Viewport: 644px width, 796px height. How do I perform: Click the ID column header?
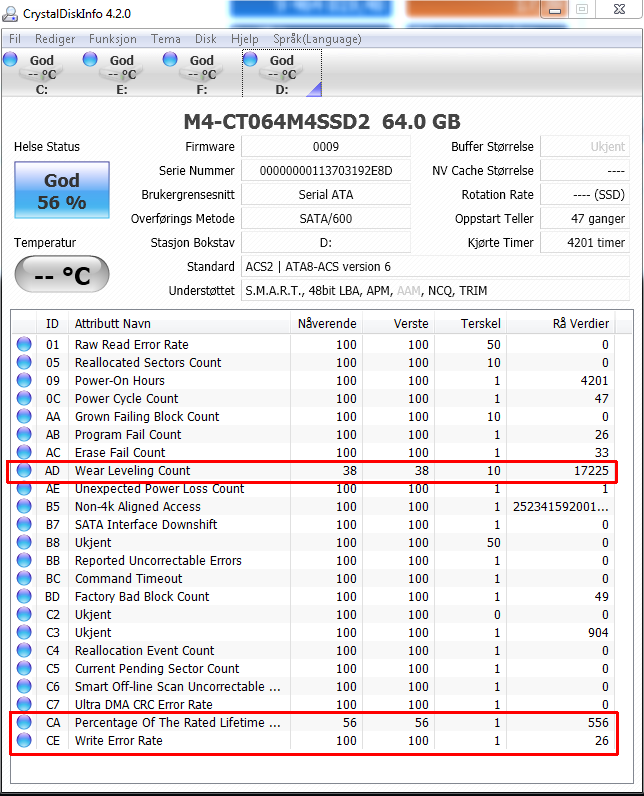click(52, 323)
